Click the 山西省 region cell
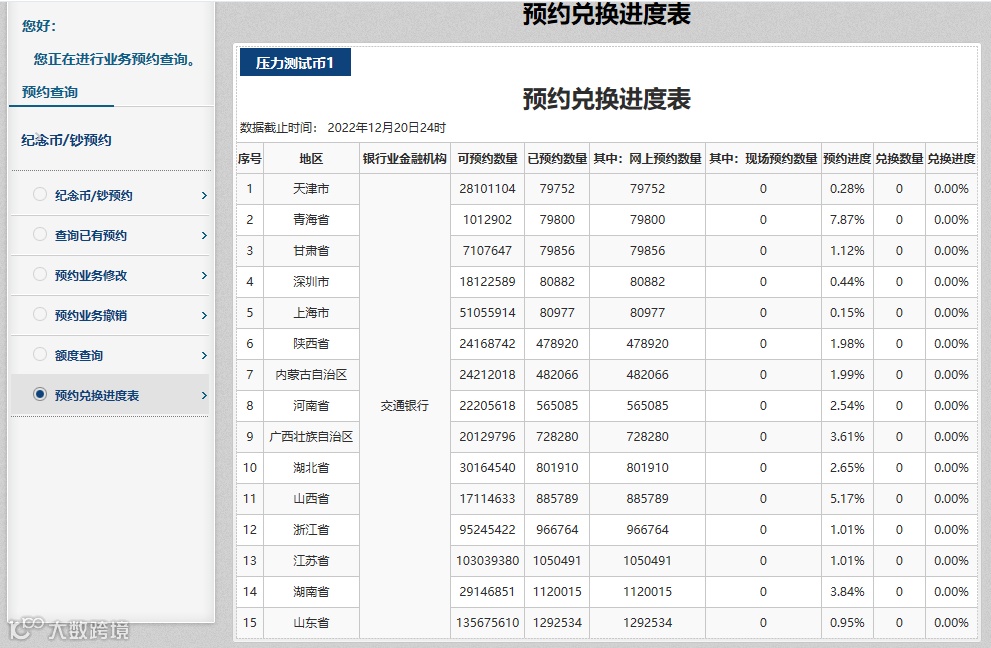Screen dimensions: 991x648 click(x=311, y=498)
